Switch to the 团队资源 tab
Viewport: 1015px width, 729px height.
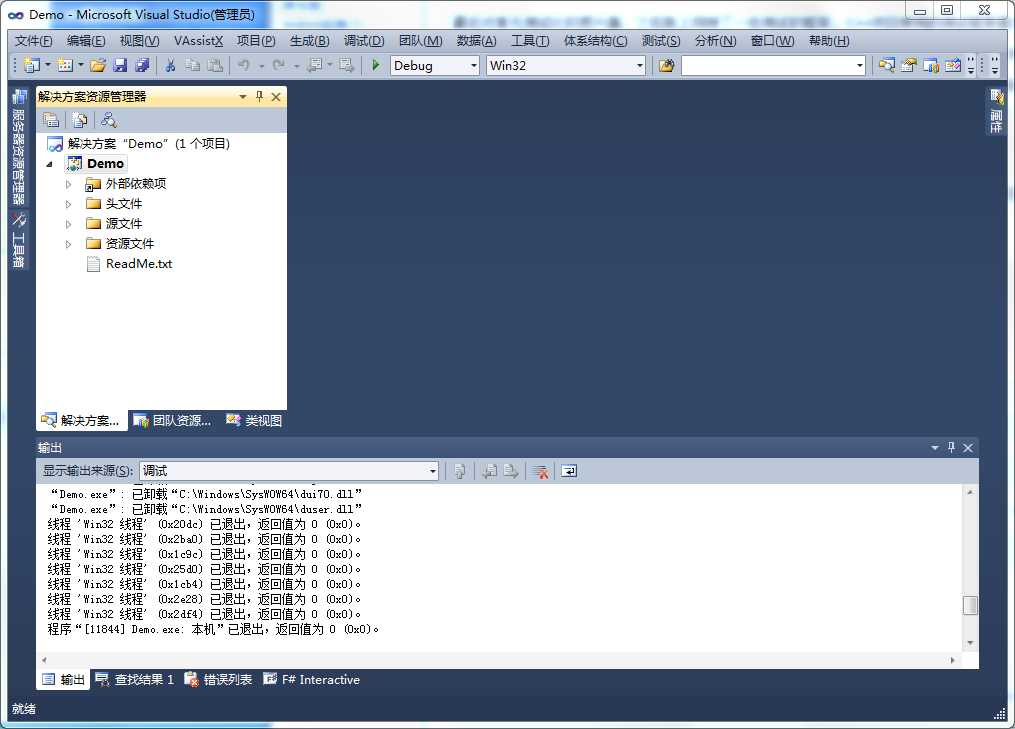172,421
